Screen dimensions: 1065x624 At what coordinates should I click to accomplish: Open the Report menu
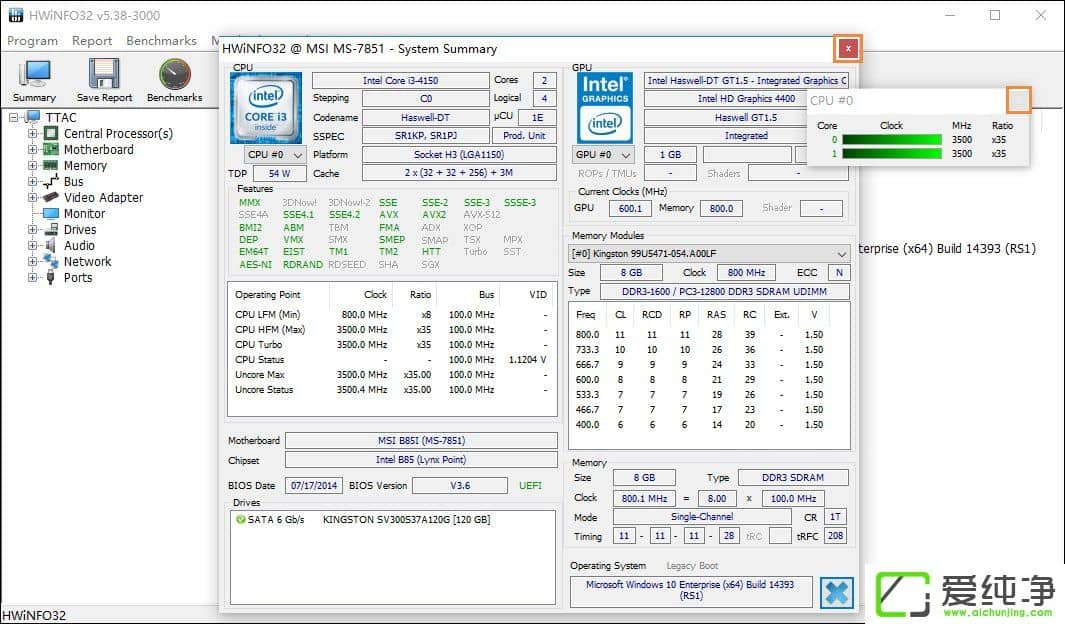[92, 40]
